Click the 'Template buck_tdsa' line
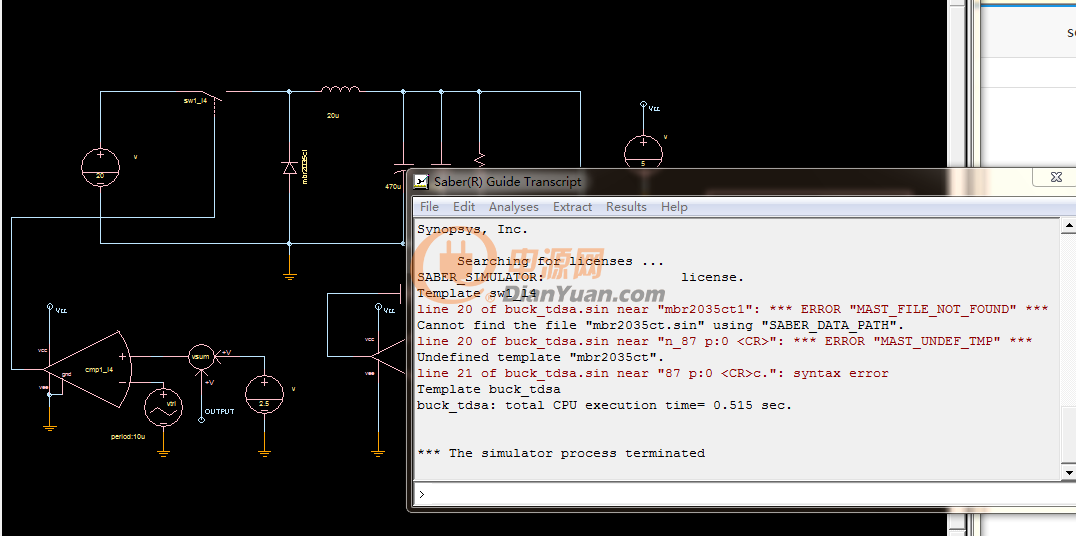The height and width of the screenshot is (536, 1076). (x=489, y=389)
